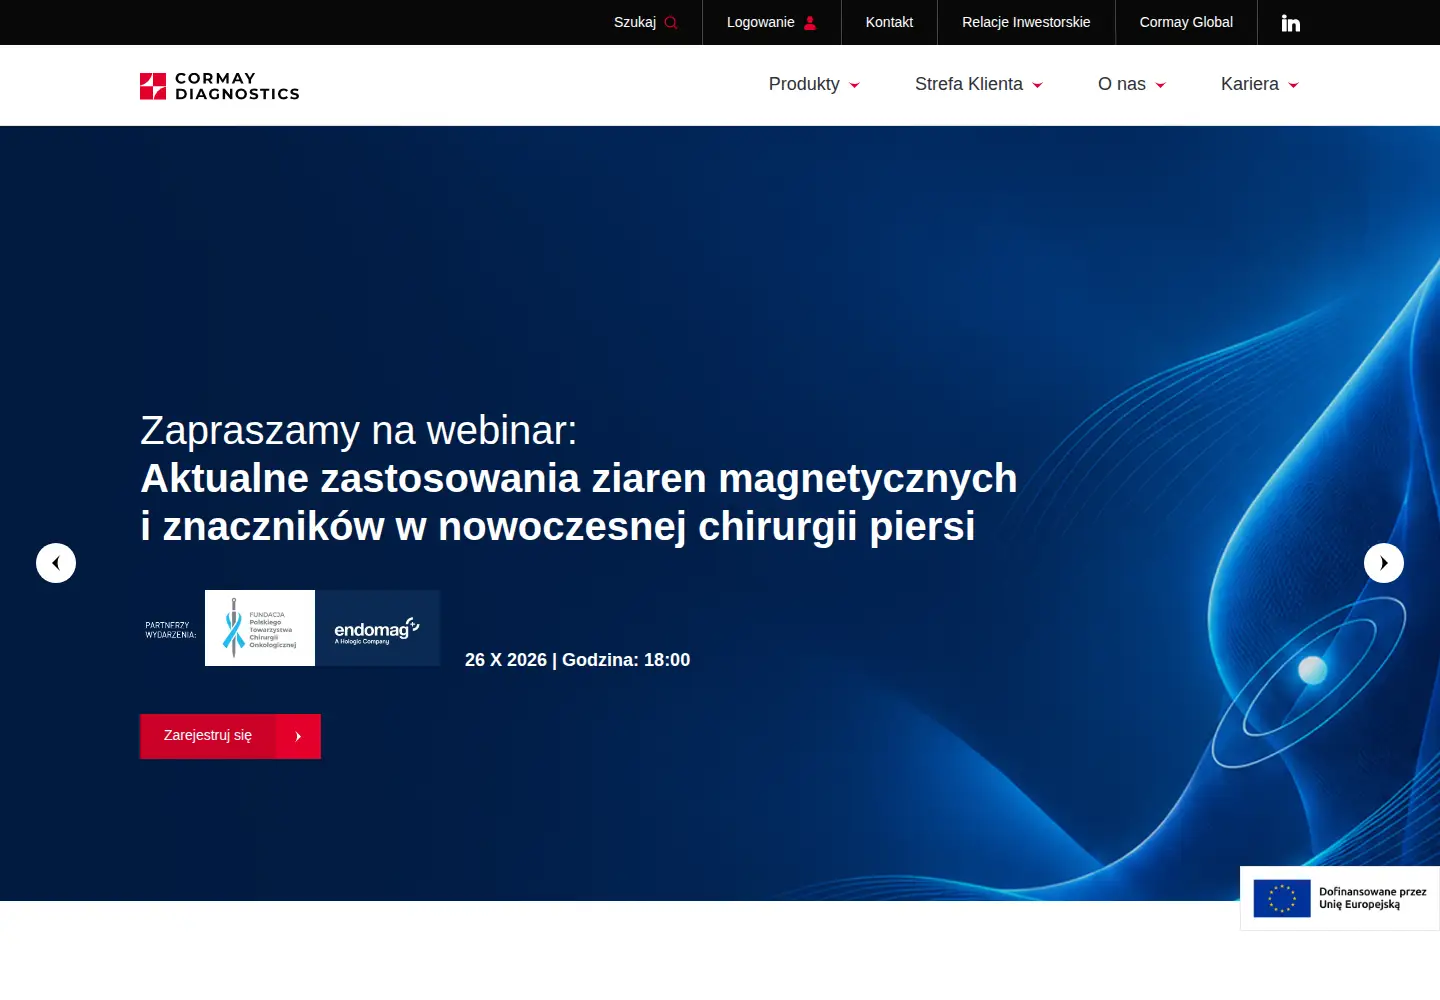Screen dimensions: 1440x1000
Task: Visit the Cormay Global site
Action: 1186,22
